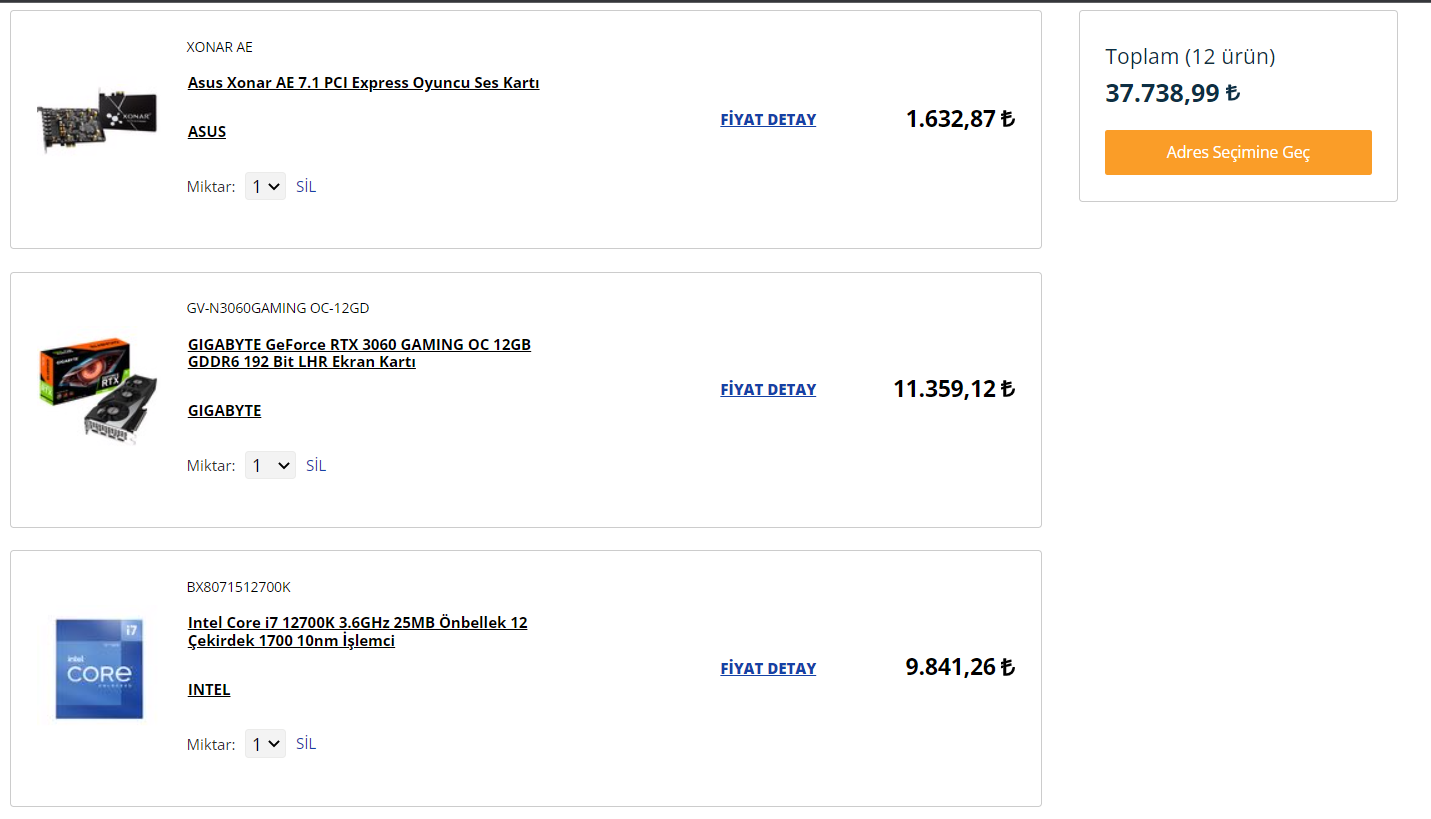
Task: Open the Asus Xonar AE 7.1 product title
Action: (x=363, y=83)
